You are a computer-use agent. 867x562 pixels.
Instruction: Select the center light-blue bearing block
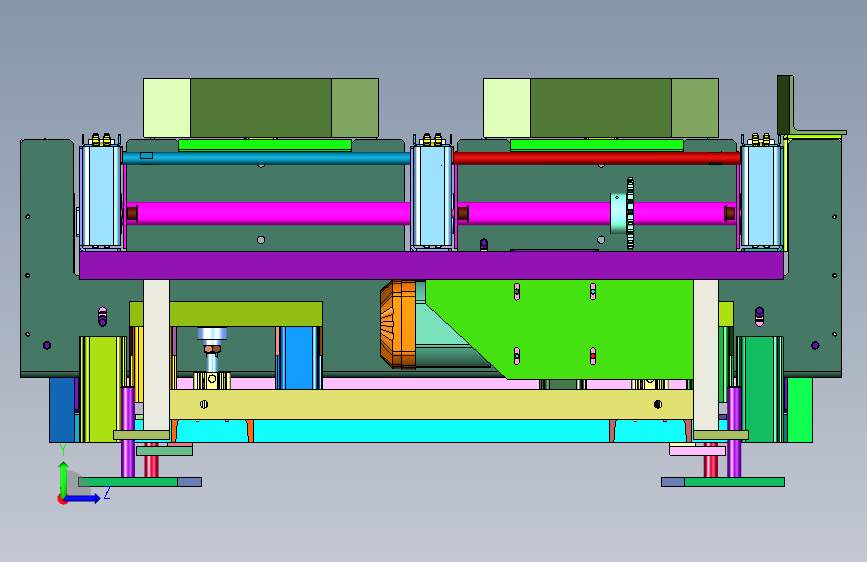432,196
